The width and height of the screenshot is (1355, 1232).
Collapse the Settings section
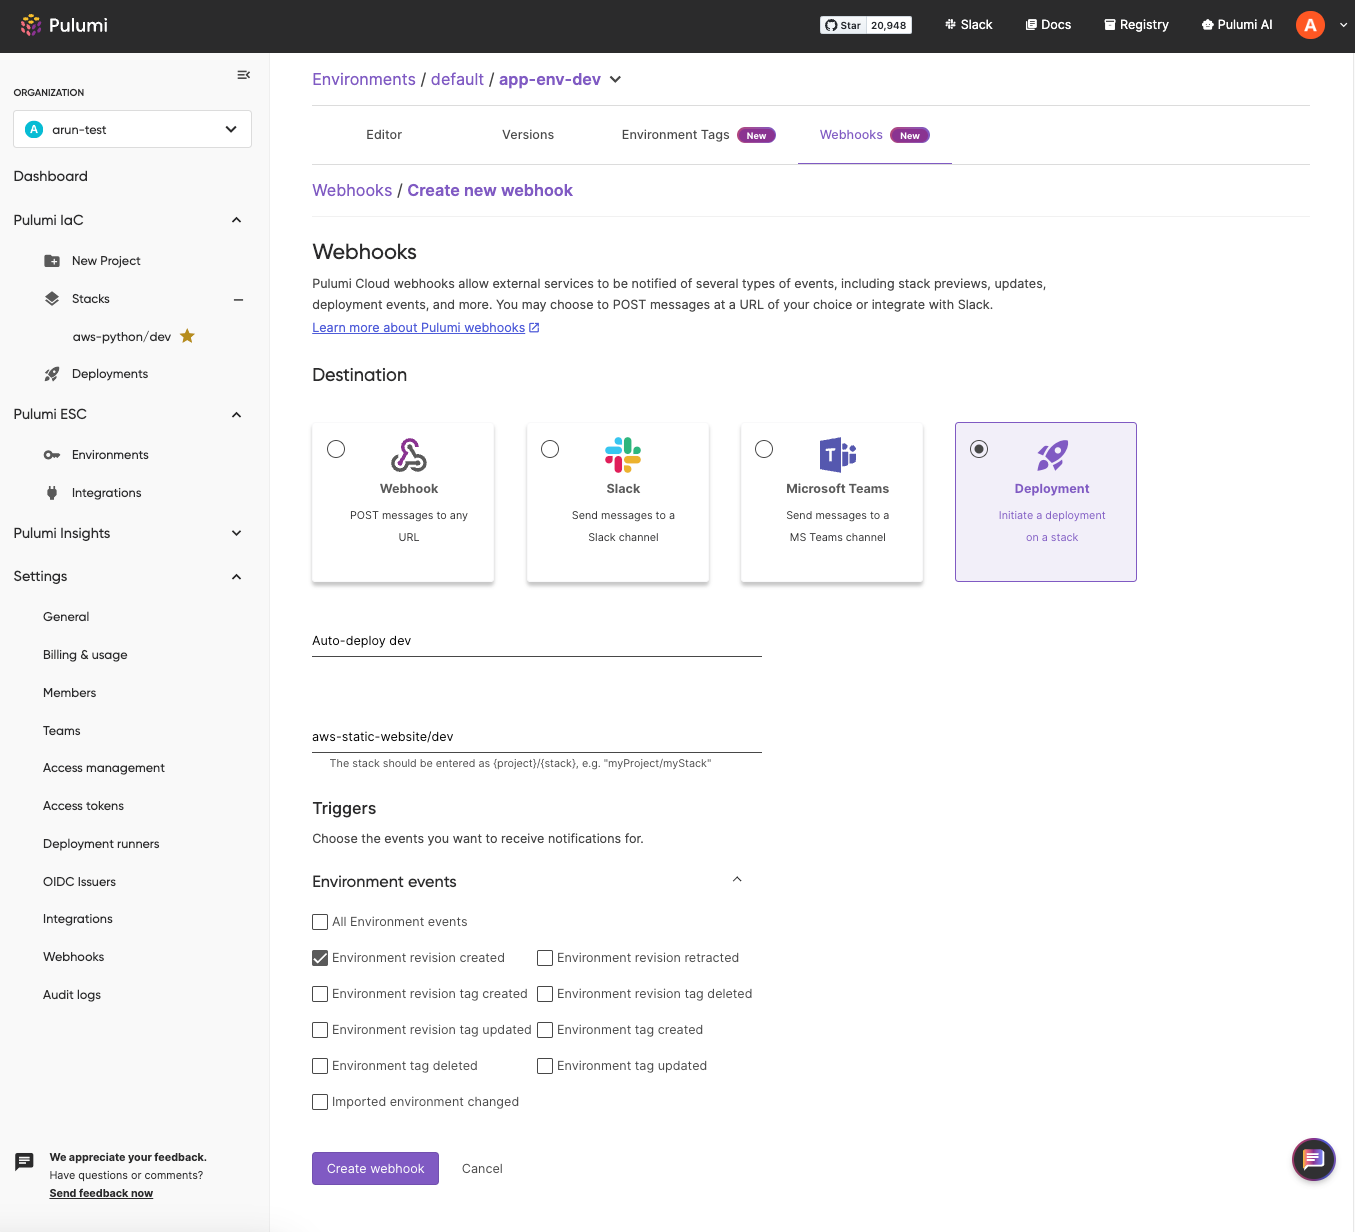point(237,577)
